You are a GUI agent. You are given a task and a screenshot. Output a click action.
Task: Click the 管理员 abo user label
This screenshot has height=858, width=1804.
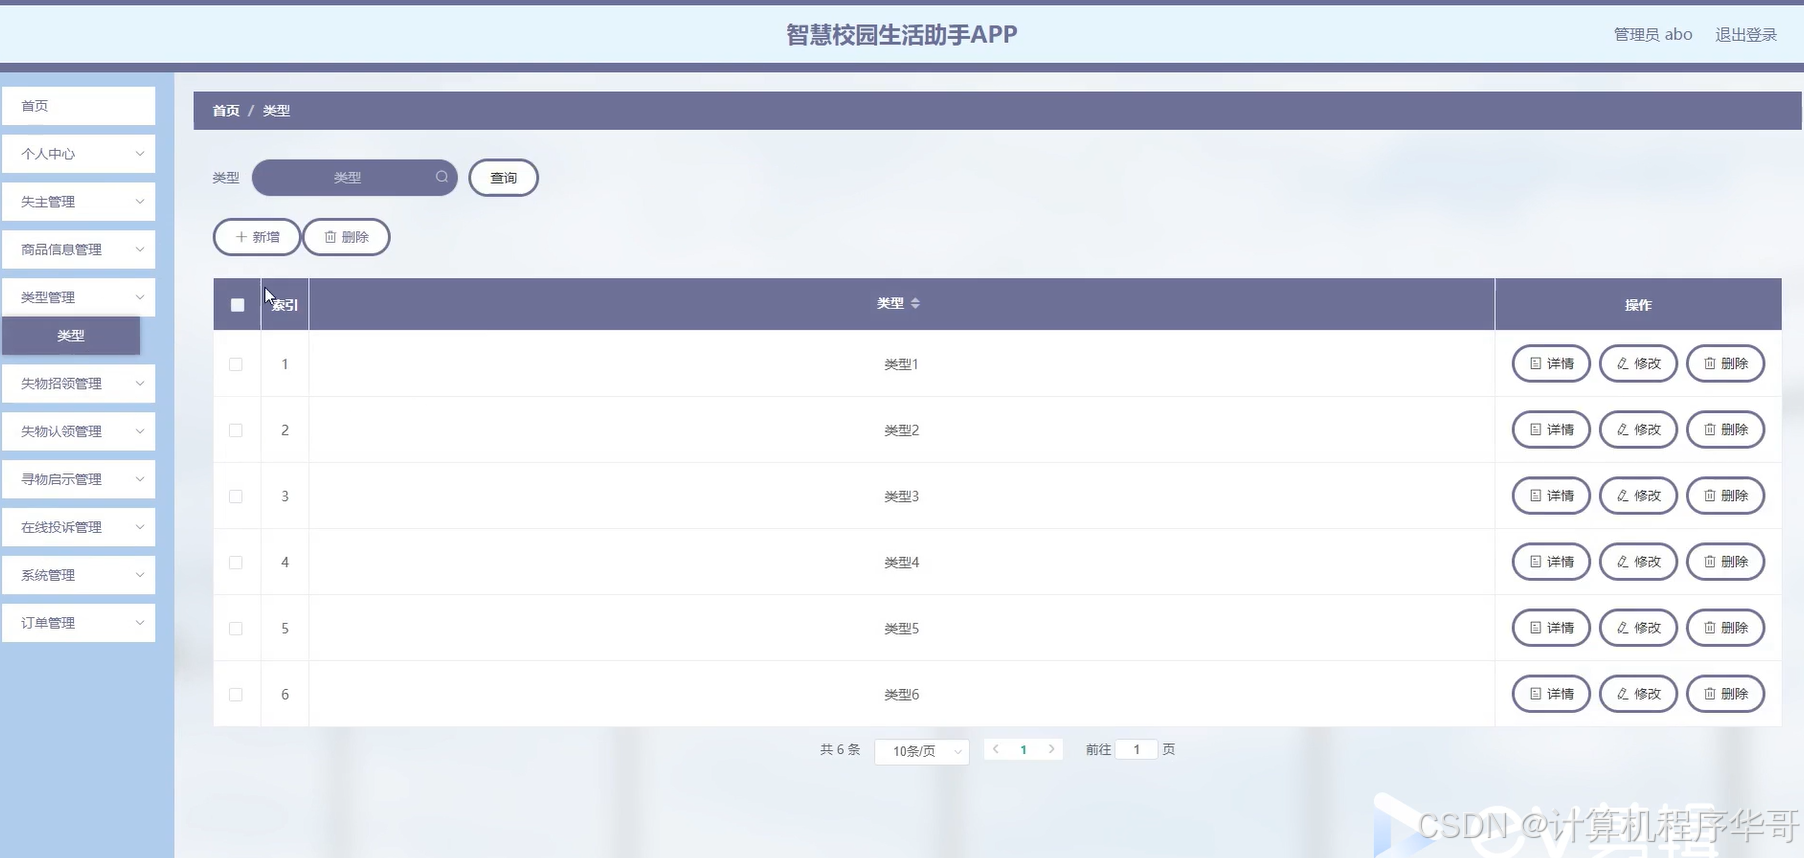point(1653,35)
